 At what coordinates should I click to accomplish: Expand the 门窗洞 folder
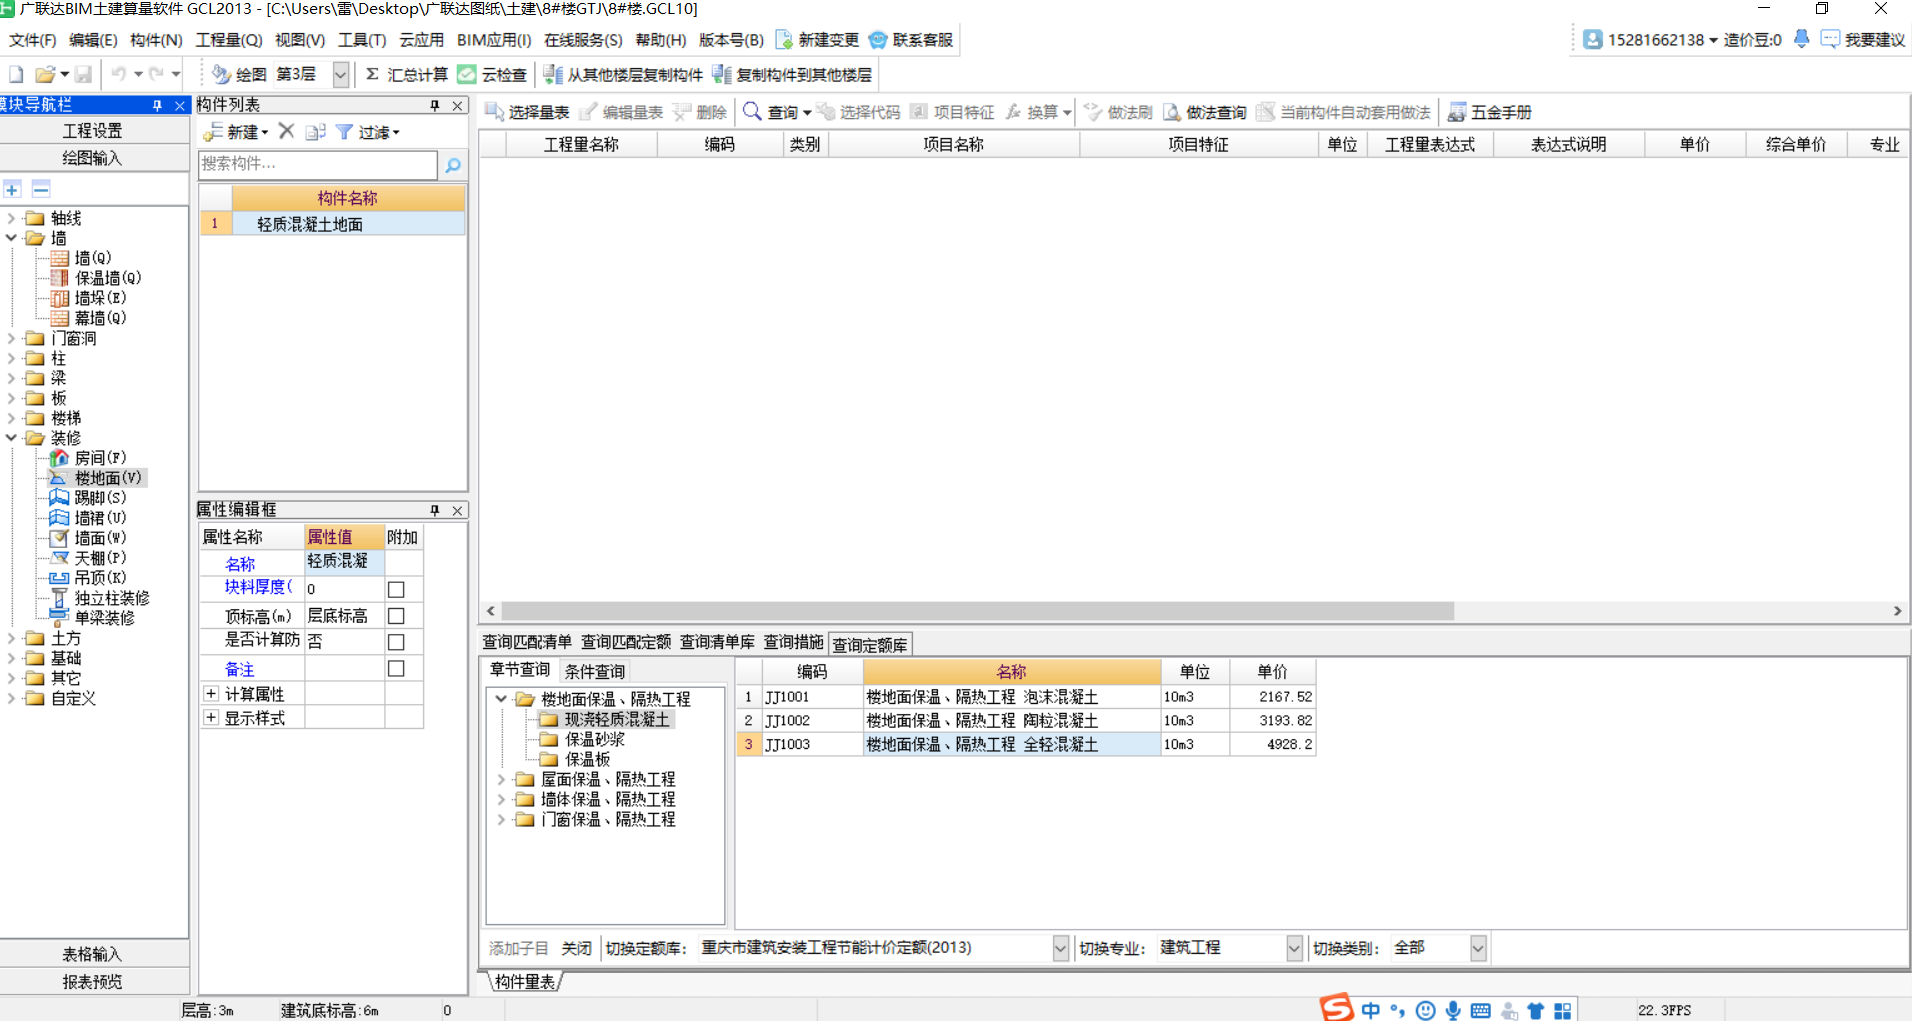tap(11, 338)
